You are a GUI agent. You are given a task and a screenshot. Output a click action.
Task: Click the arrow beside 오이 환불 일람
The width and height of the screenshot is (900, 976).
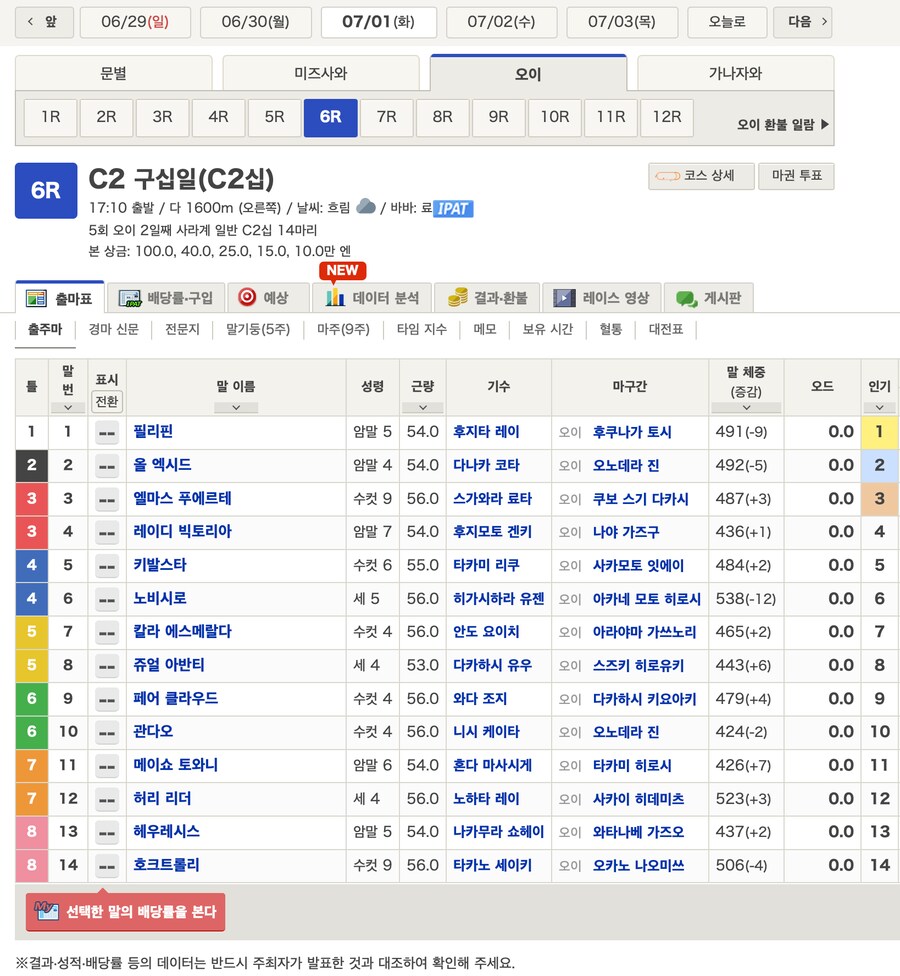[x=825, y=124]
